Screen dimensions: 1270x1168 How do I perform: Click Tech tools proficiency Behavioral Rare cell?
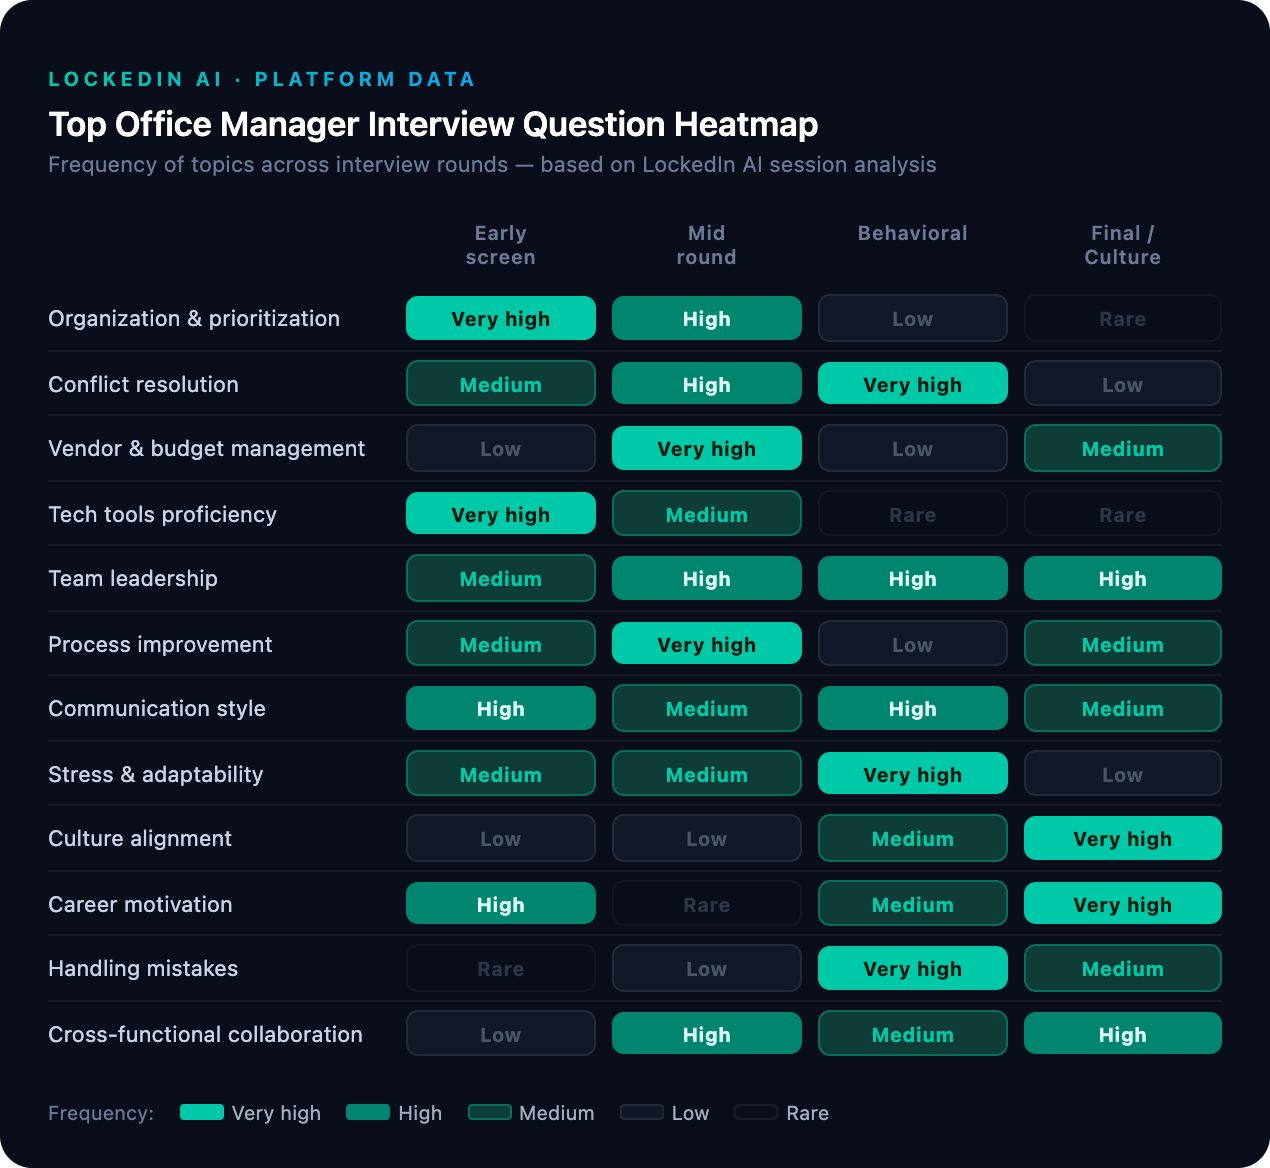[x=913, y=514]
